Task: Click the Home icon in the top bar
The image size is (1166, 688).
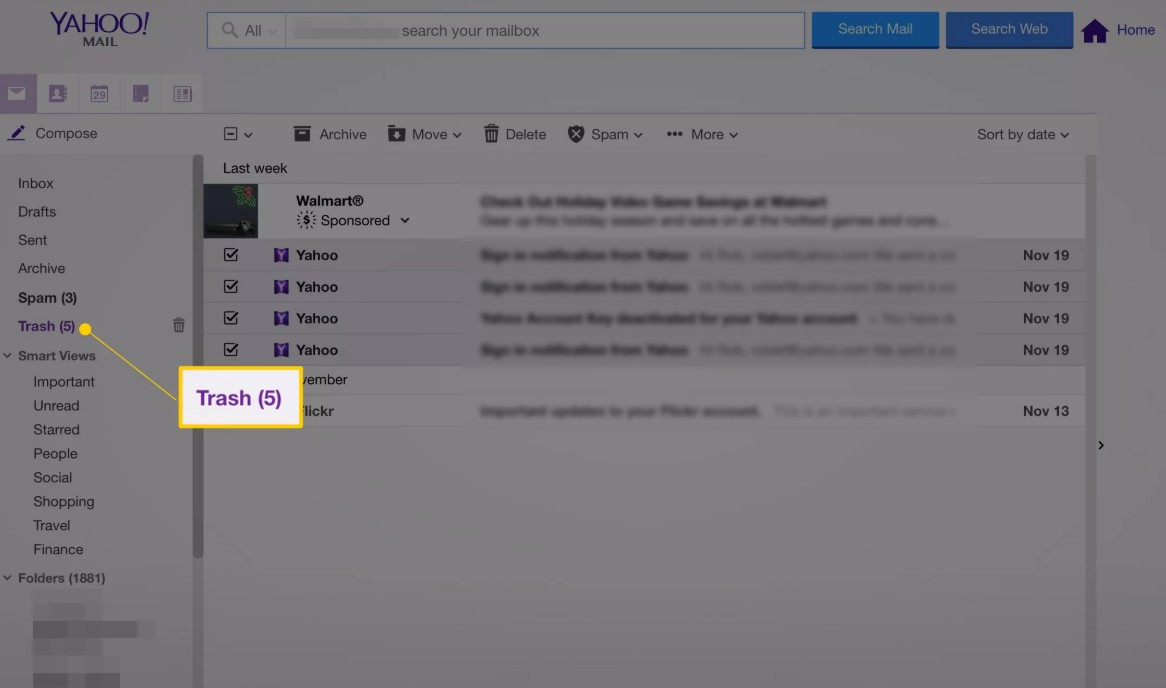Action: pos(1095,29)
